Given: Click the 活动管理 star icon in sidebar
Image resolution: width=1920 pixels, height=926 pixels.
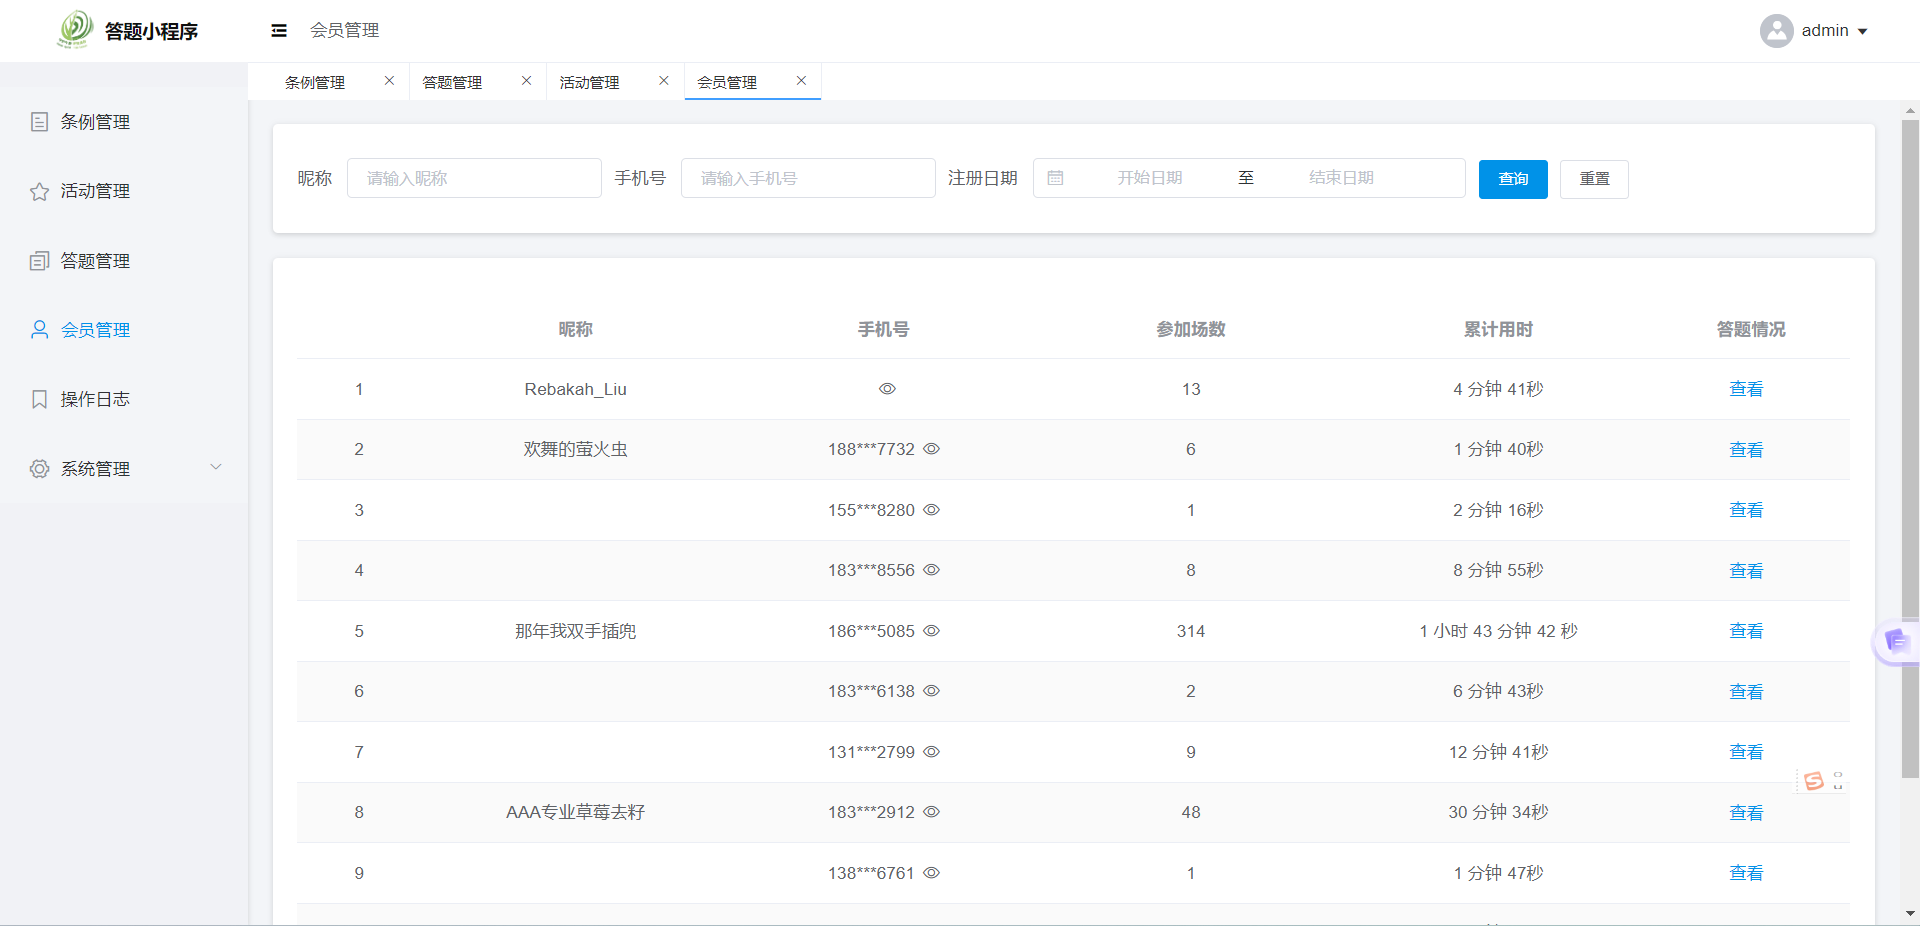Looking at the screenshot, I should point(39,191).
